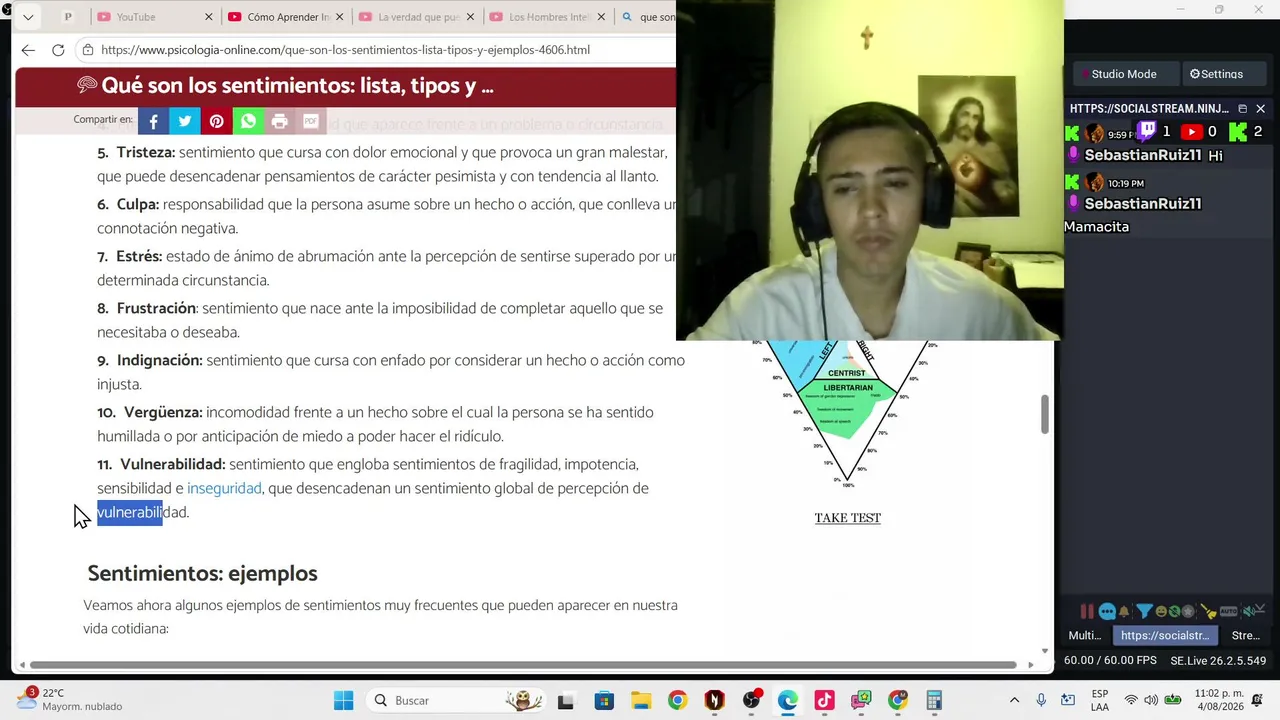Image resolution: width=1280 pixels, height=720 pixels.
Task: Click the blue chat bubble icon
Action: pyautogui.click(x=1107, y=611)
